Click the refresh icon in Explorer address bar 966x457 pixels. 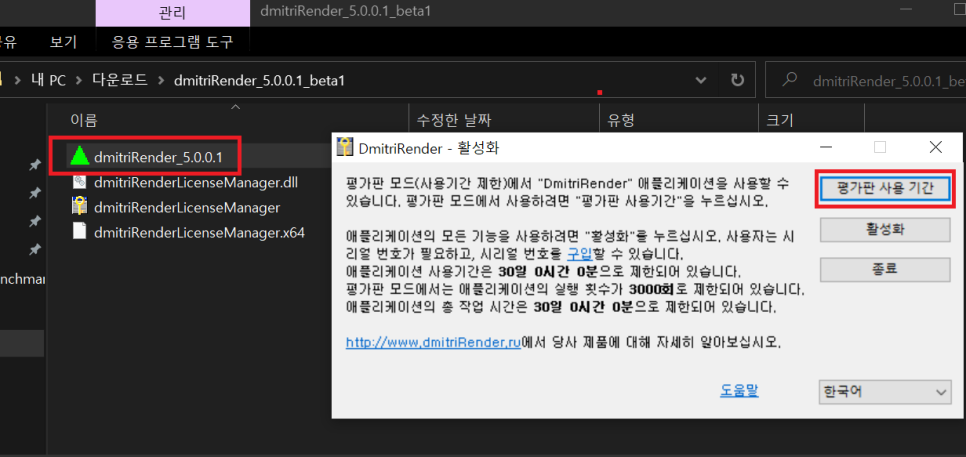tap(736, 80)
